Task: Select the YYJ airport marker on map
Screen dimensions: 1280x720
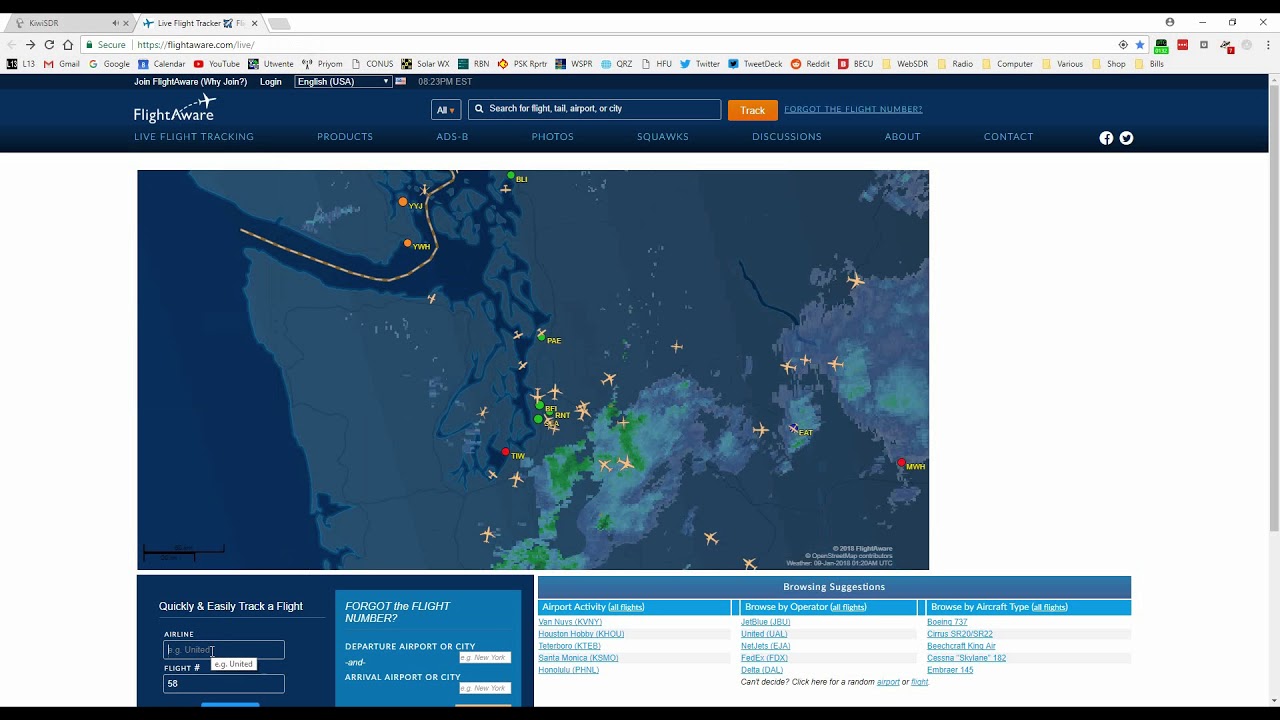Action: (403, 202)
